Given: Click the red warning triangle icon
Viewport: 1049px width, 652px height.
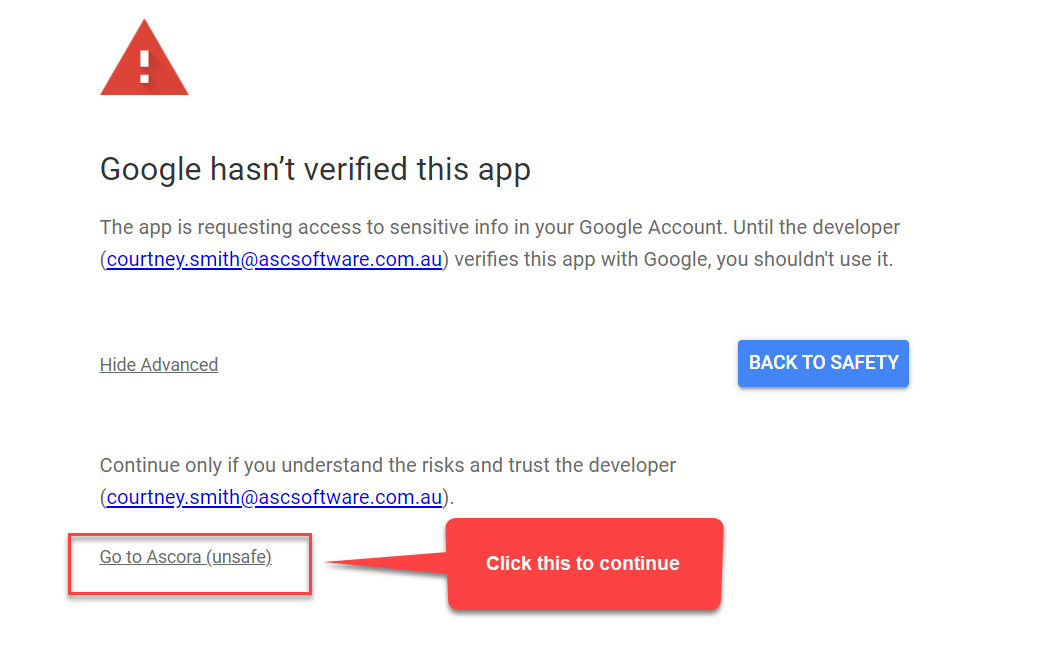Looking at the screenshot, I should 144,62.
